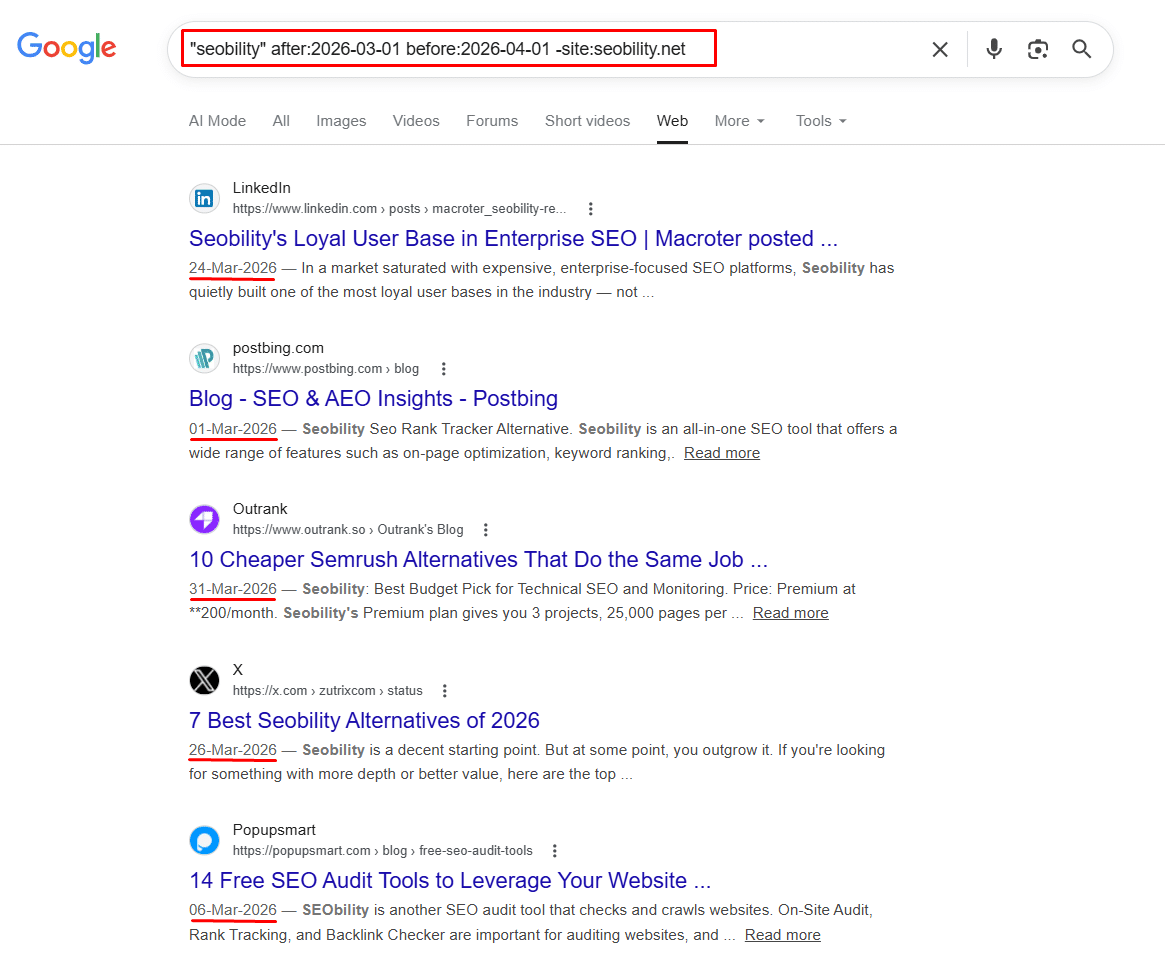Click the linkedin.com posts URL breadcrumb
The height and width of the screenshot is (966, 1165).
click(399, 209)
